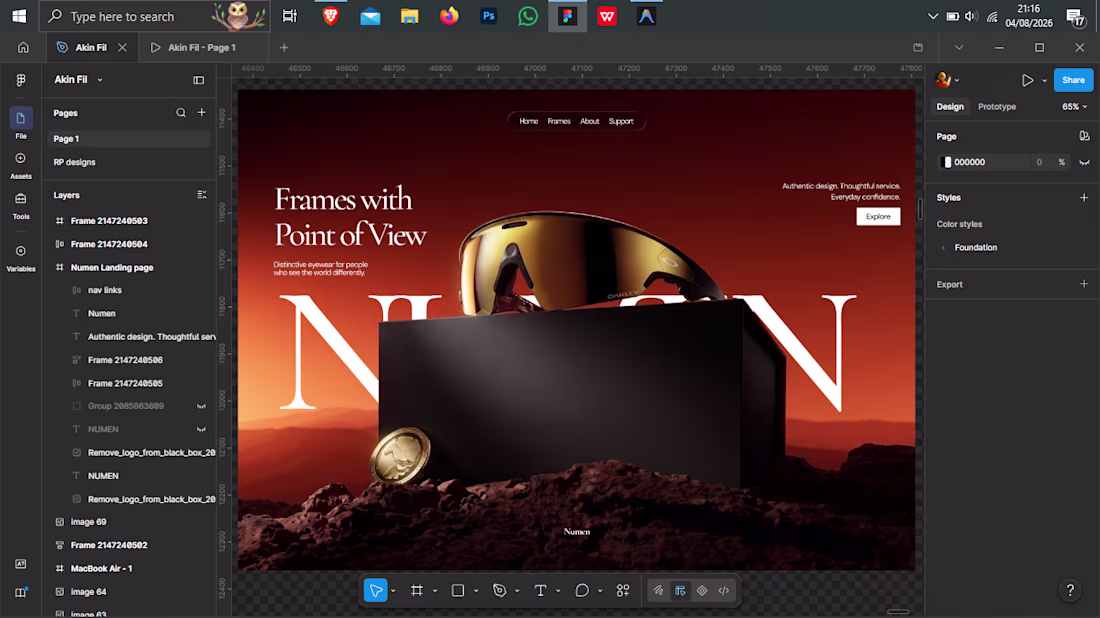Viewport: 1100px width, 618px height.
Task: Open Frame tool options dropdown arrow
Action: pyautogui.click(x=435, y=591)
